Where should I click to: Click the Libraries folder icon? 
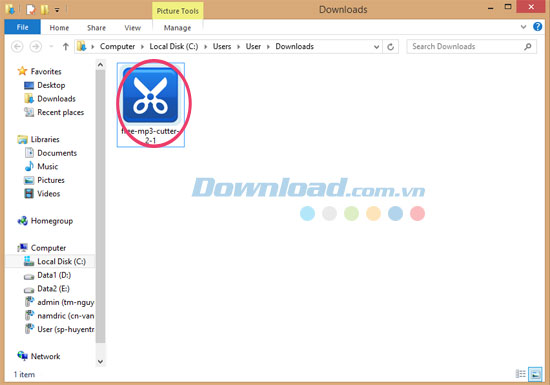22,139
